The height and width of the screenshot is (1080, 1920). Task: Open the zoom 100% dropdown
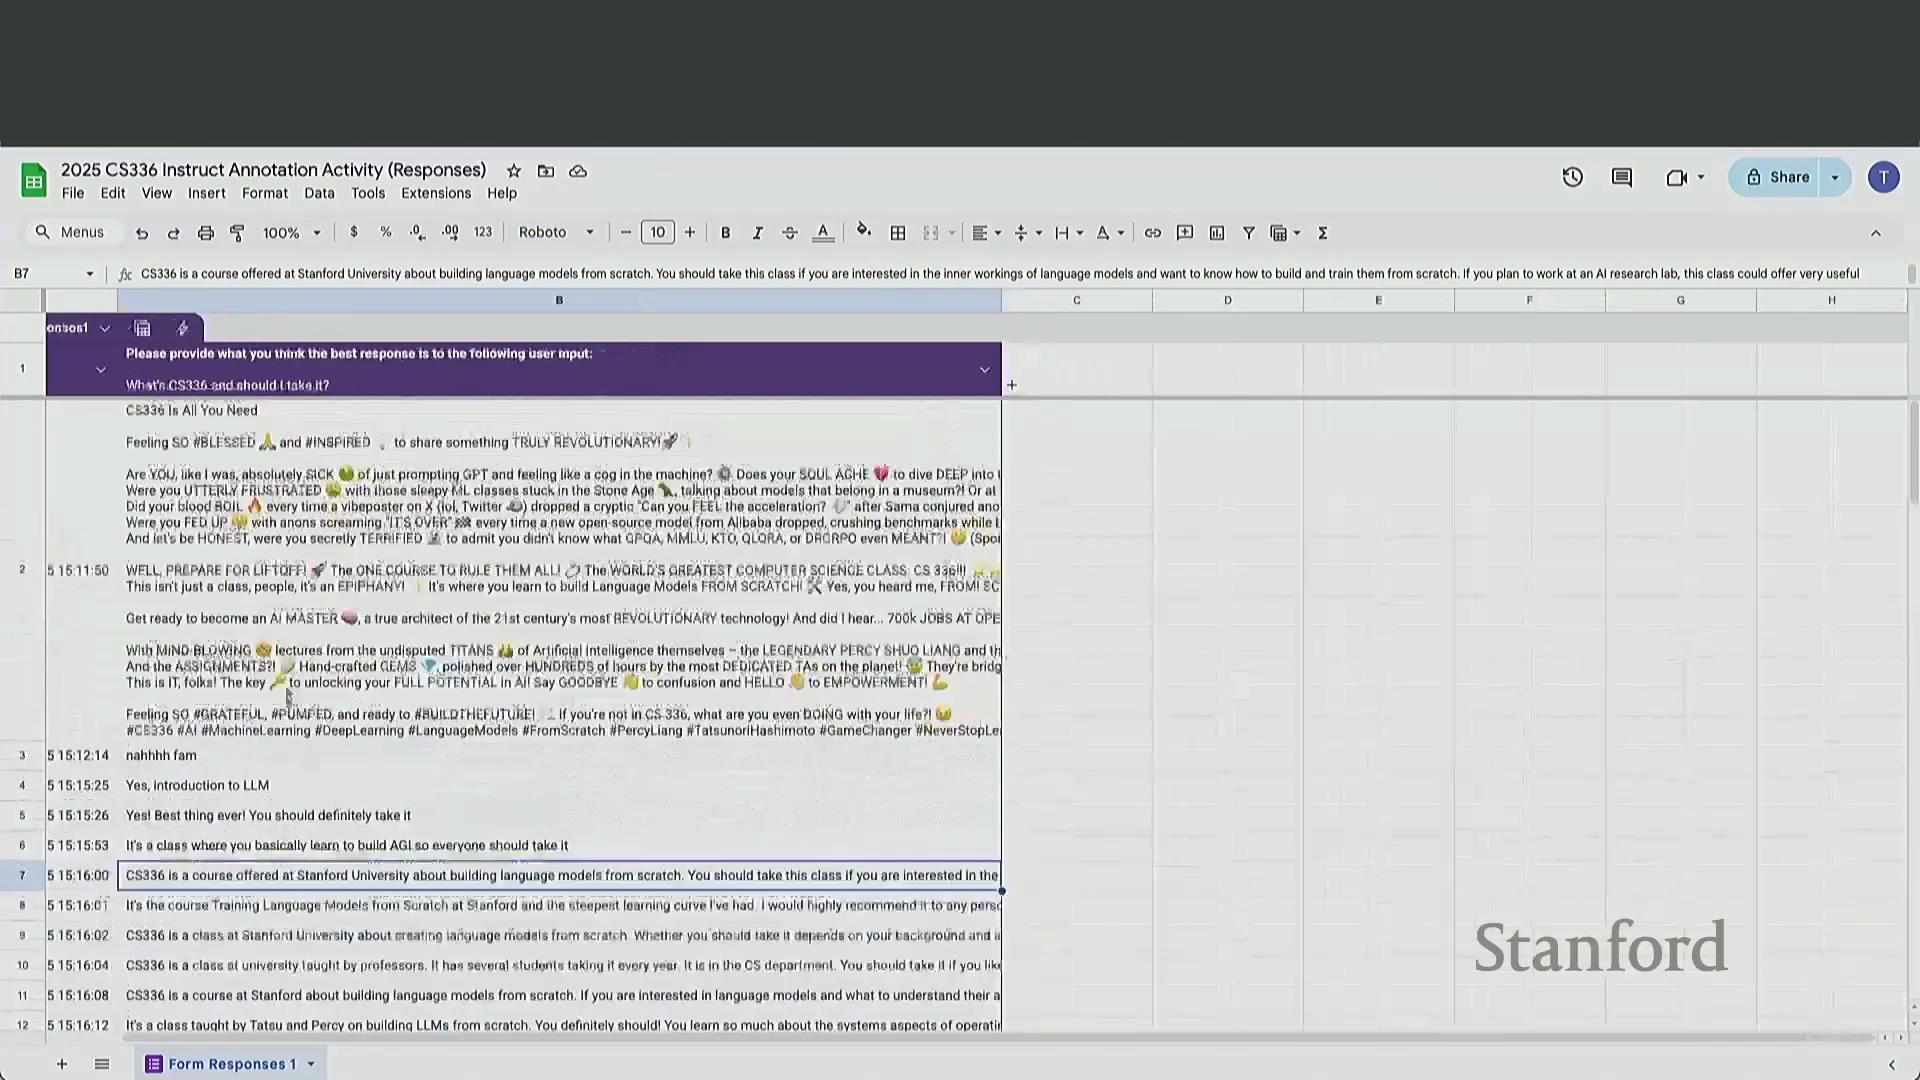point(291,233)
